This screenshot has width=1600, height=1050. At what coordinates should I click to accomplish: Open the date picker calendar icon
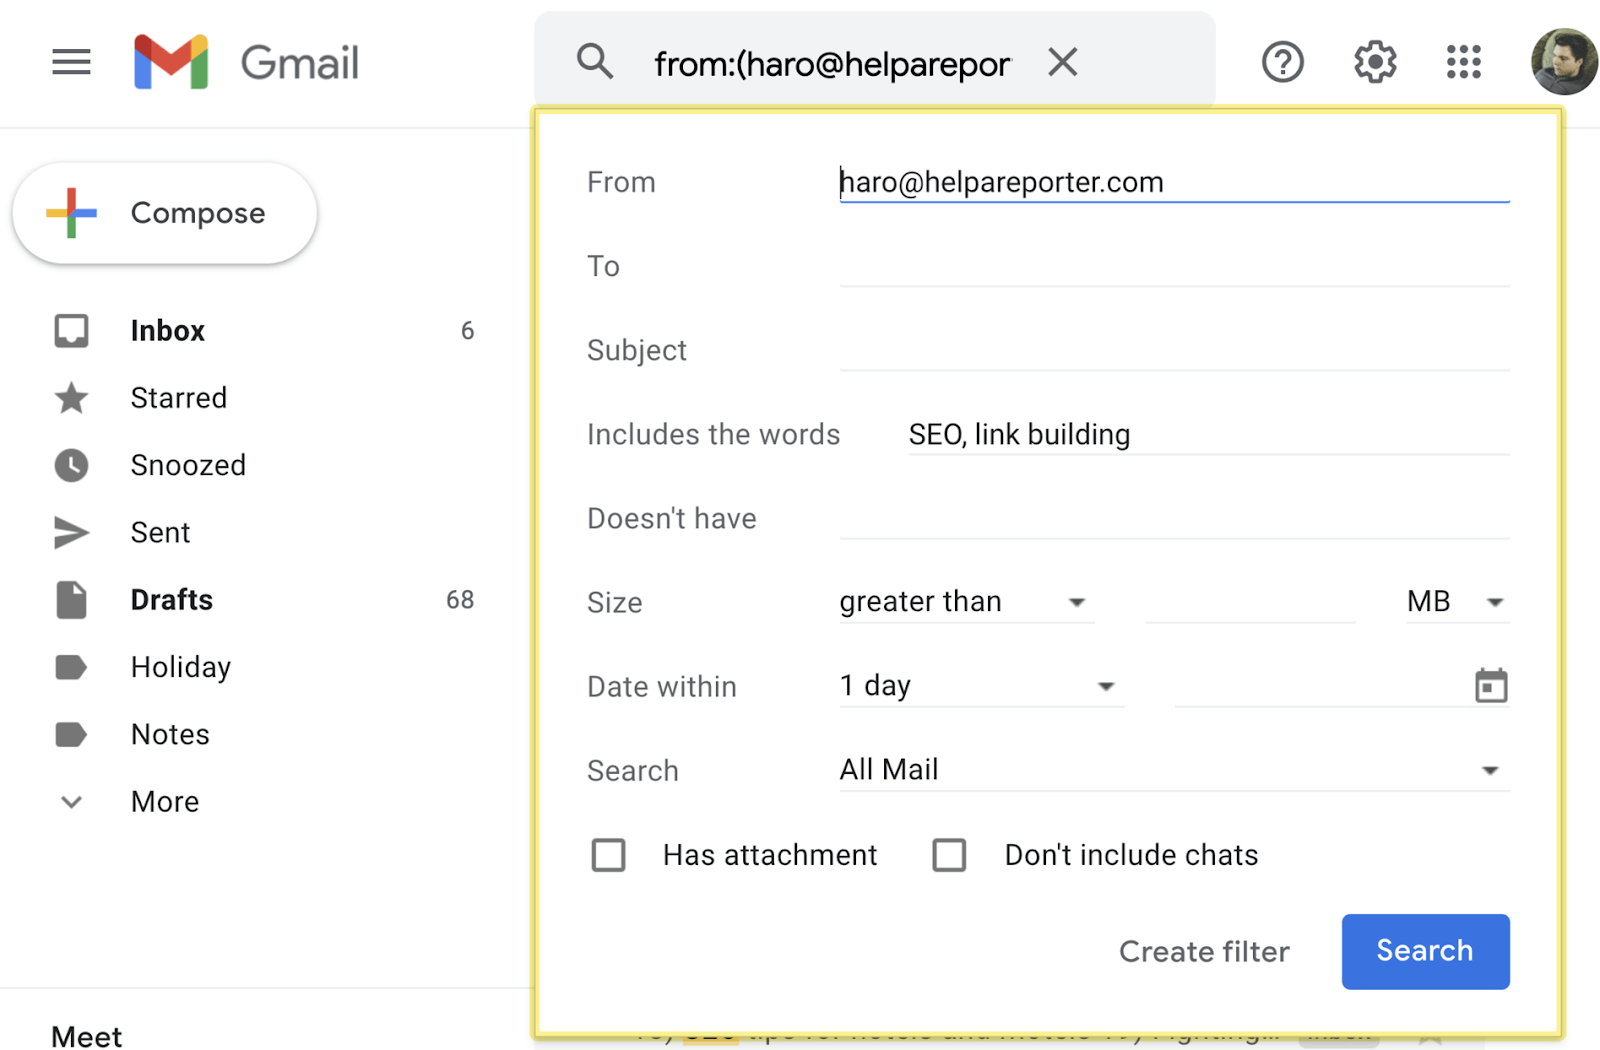click(x=1490, y=686)
